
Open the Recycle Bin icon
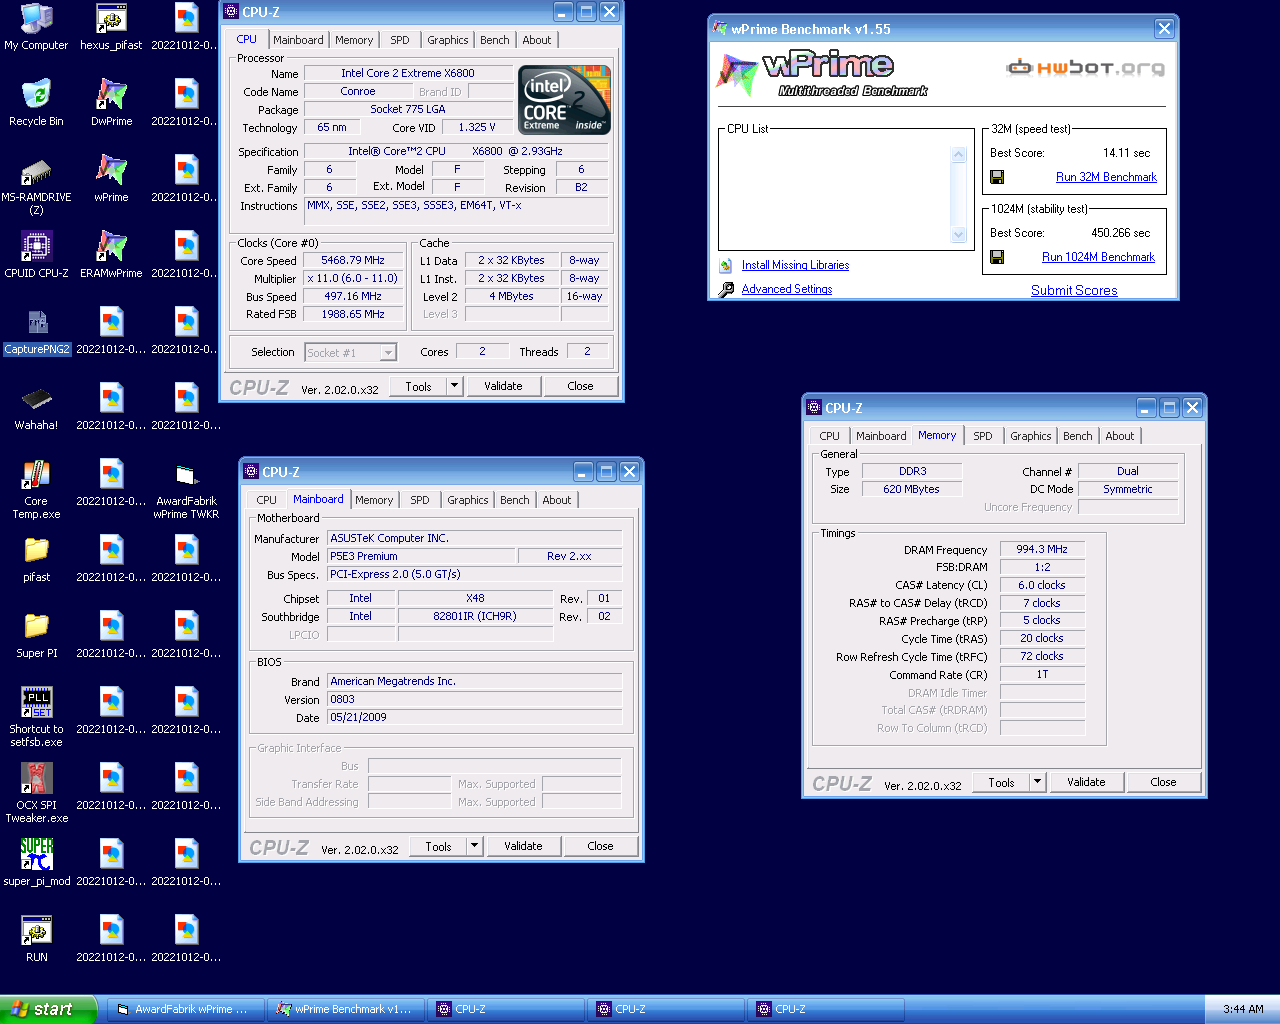(36, 103)
